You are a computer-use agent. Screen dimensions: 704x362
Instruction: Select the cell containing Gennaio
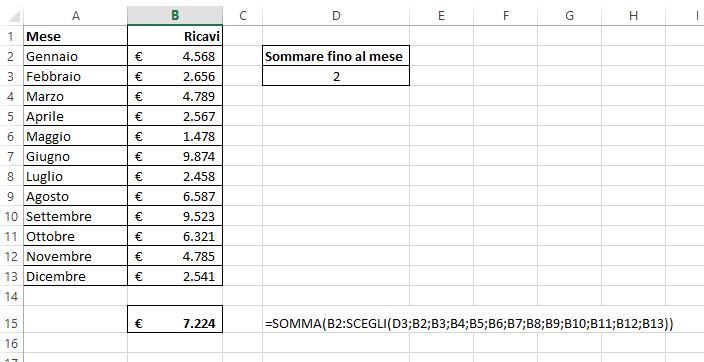(75, 56)
